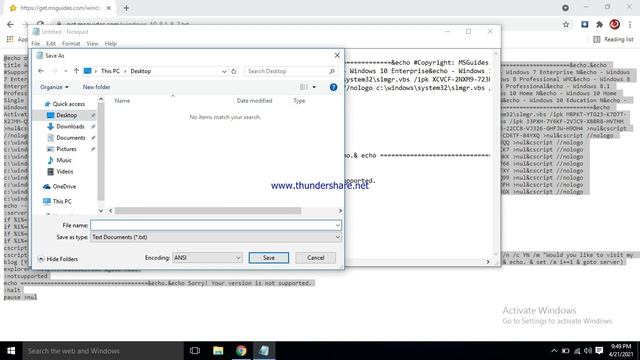Switch to Chrome from taskbar
The image size is (640, 360).
click(241, 351)
